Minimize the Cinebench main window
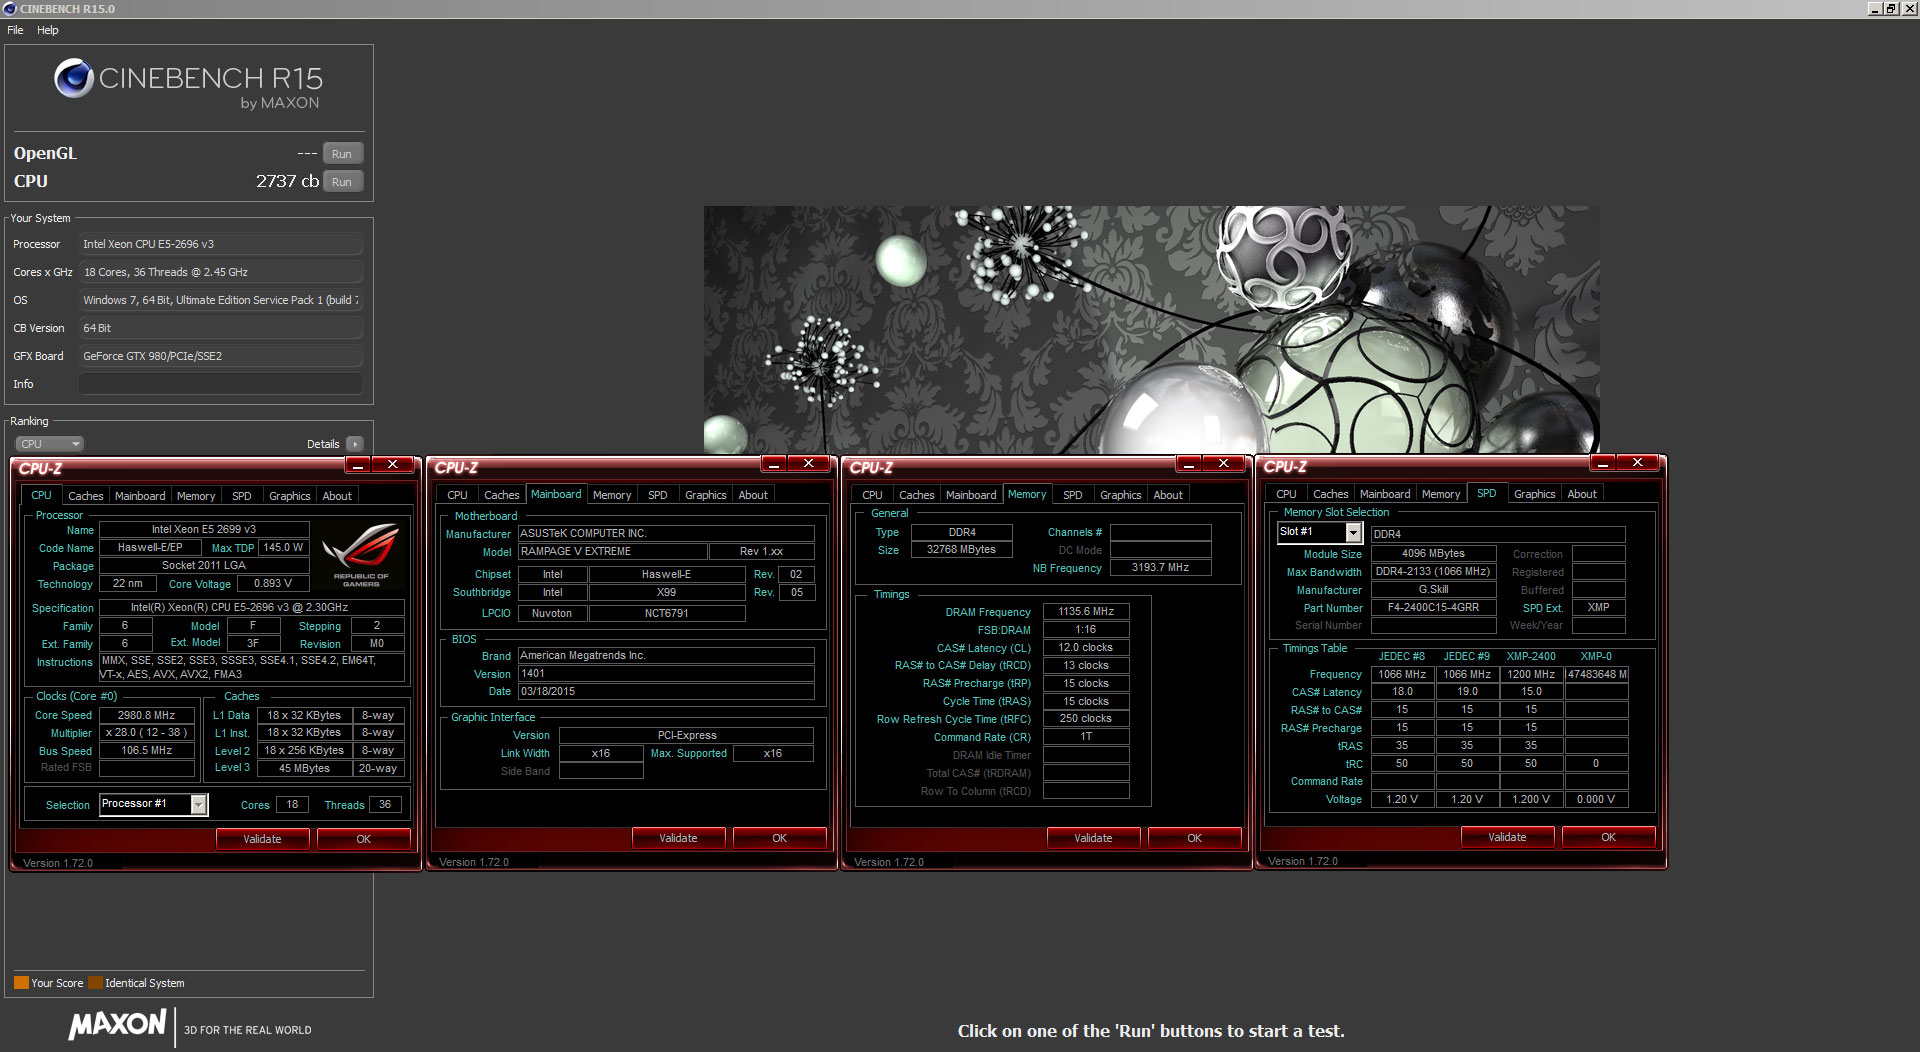This screenshot has height=1052, width=1920. coord(1875,8)
